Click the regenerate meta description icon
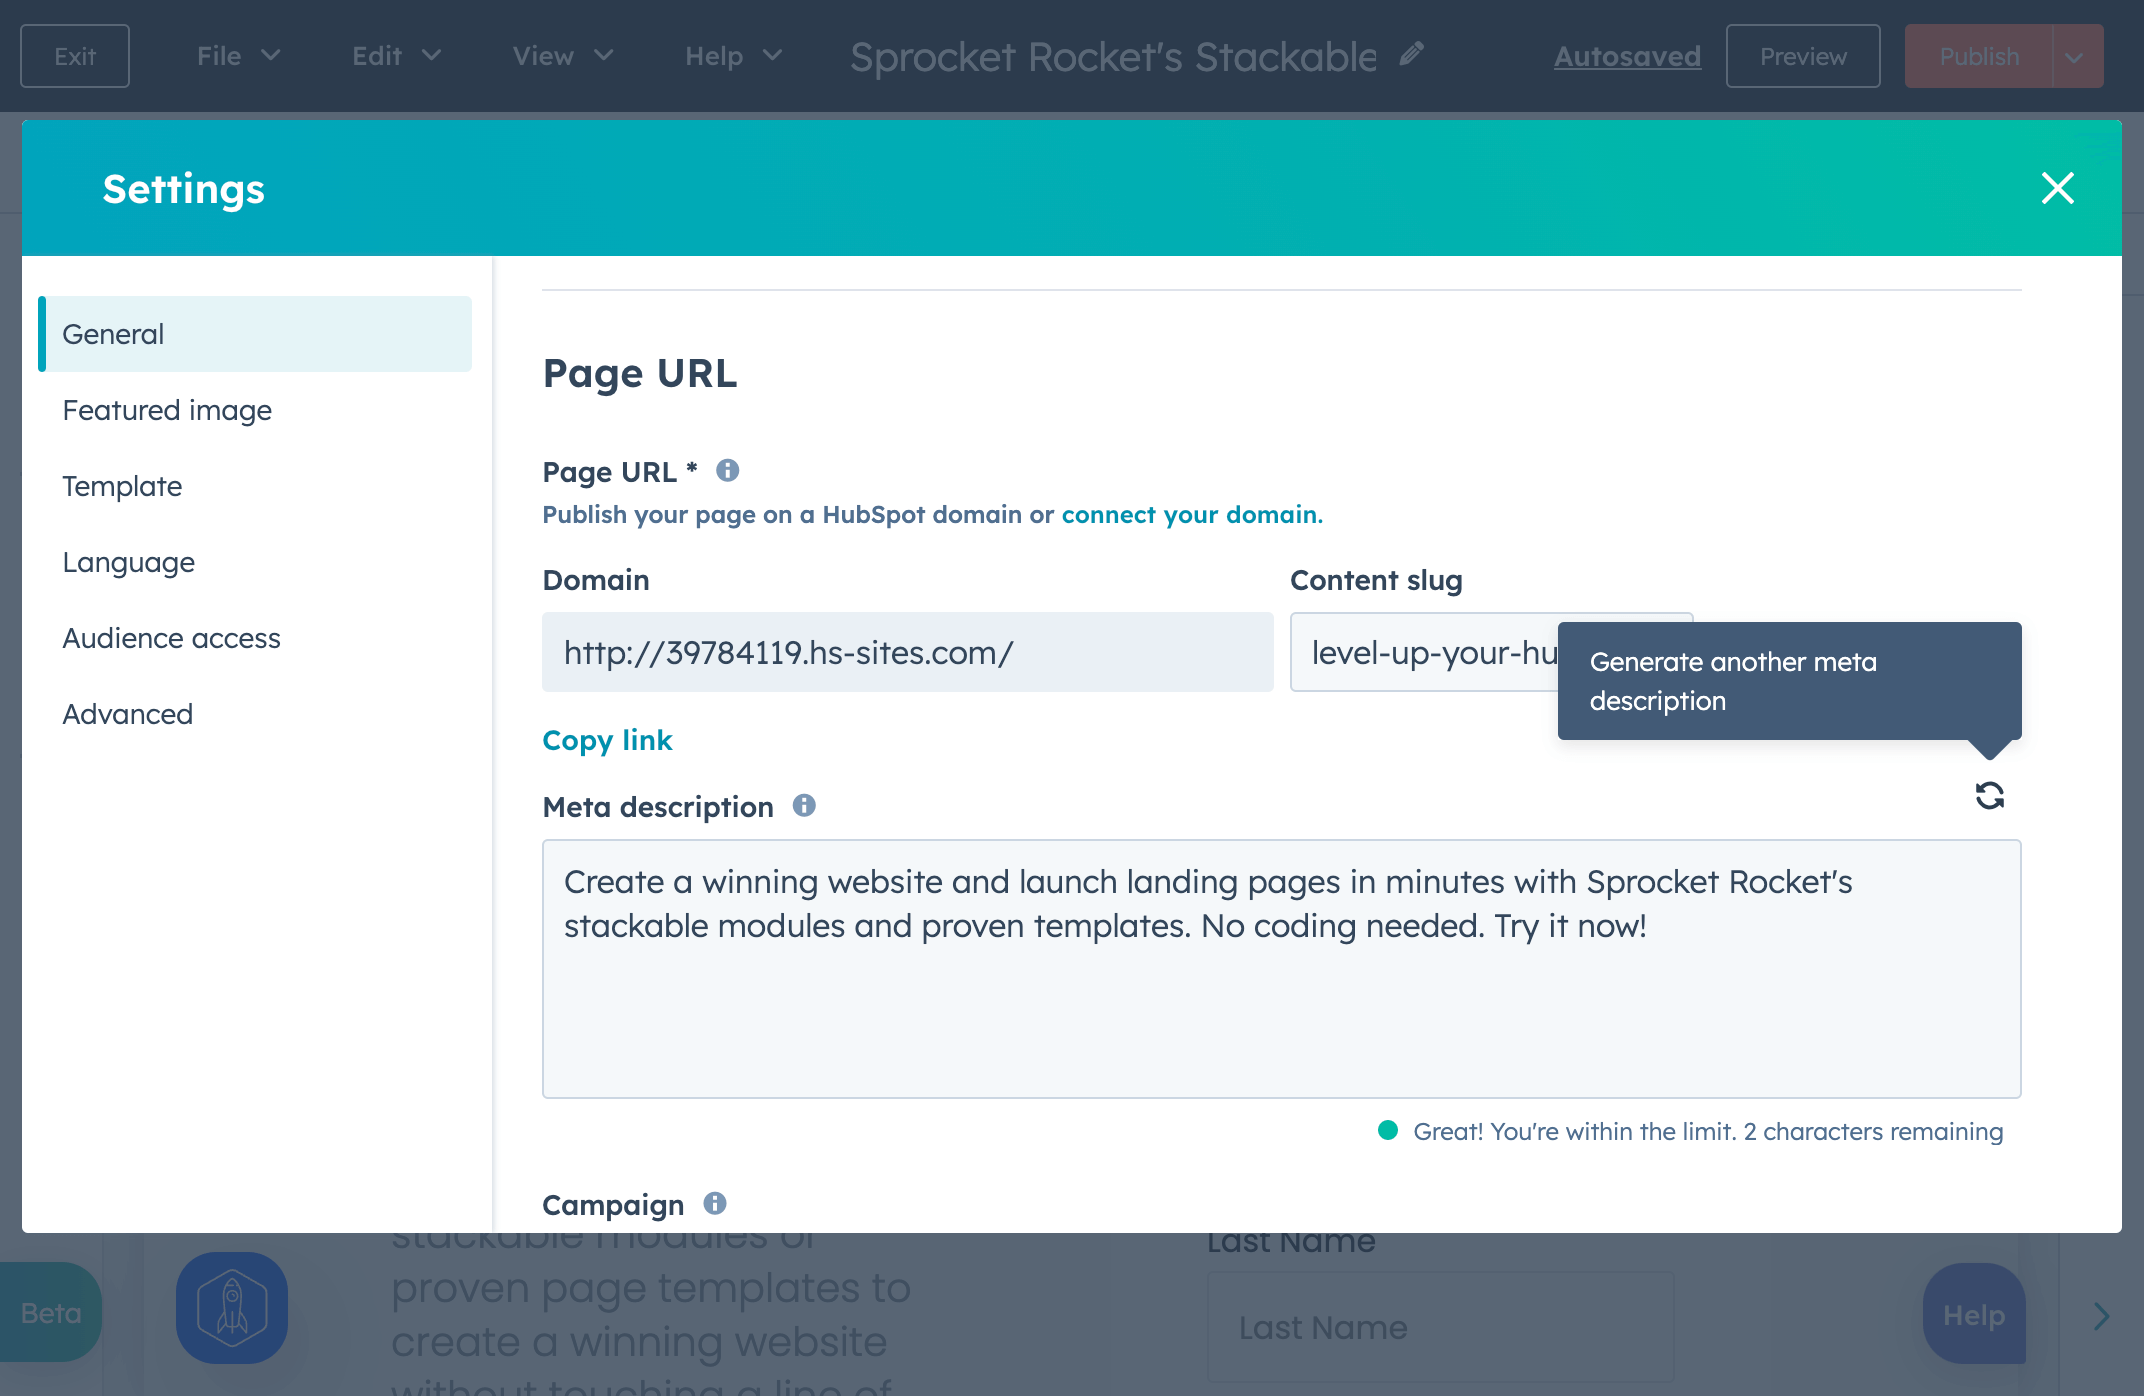The width and height of the screenshot is (2144, 1396). (1989, 796)
